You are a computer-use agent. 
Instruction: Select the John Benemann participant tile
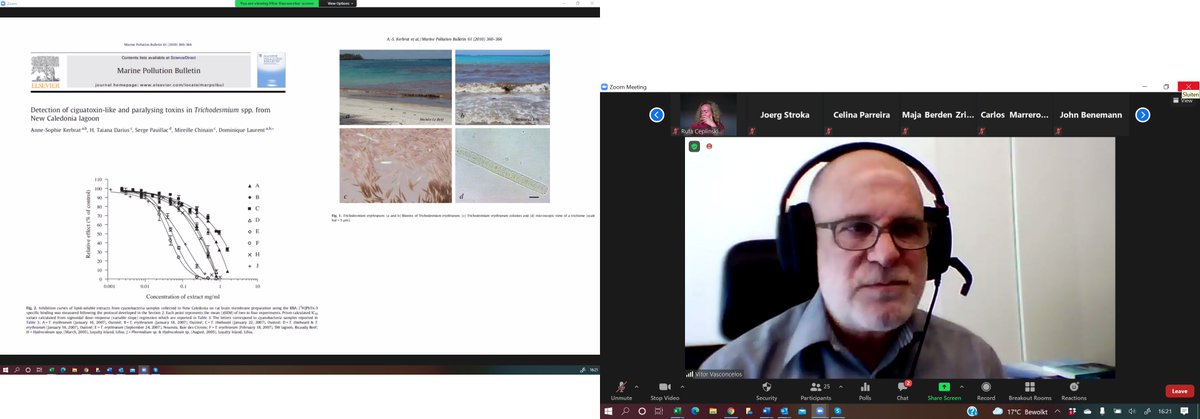click(x=1091, y=115)
